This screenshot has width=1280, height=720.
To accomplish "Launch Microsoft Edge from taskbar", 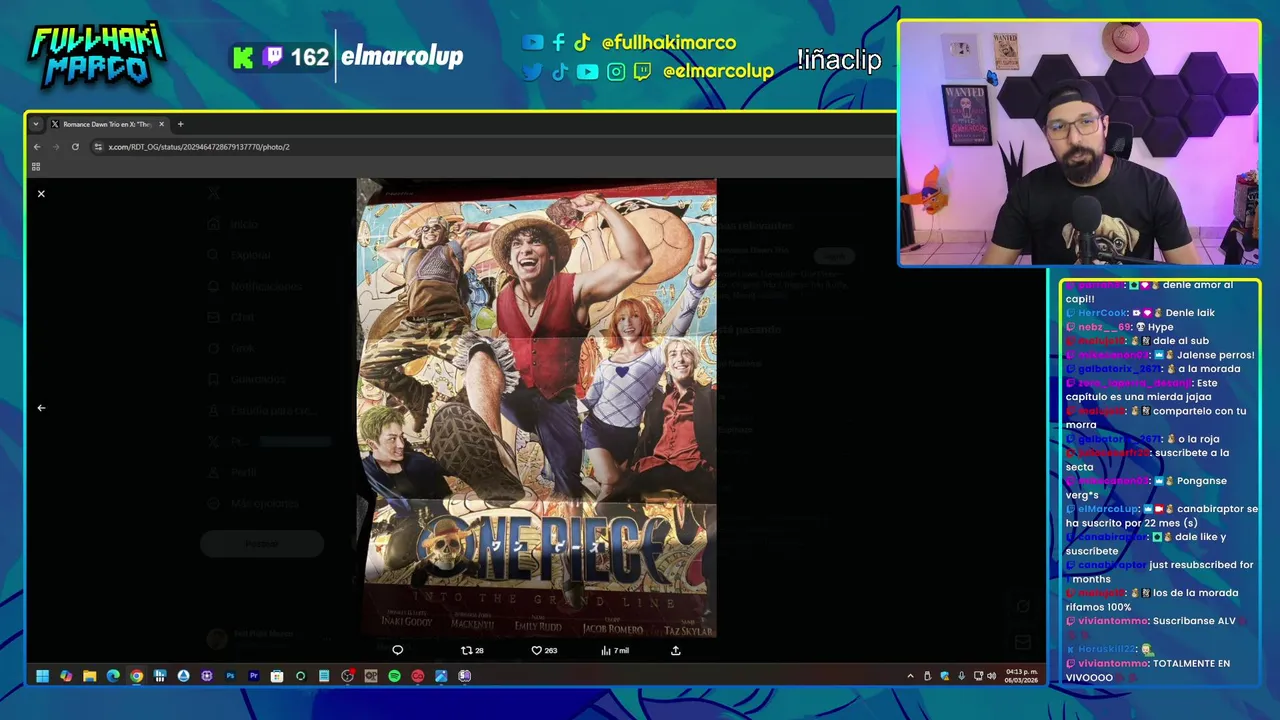I will (113, 676).
